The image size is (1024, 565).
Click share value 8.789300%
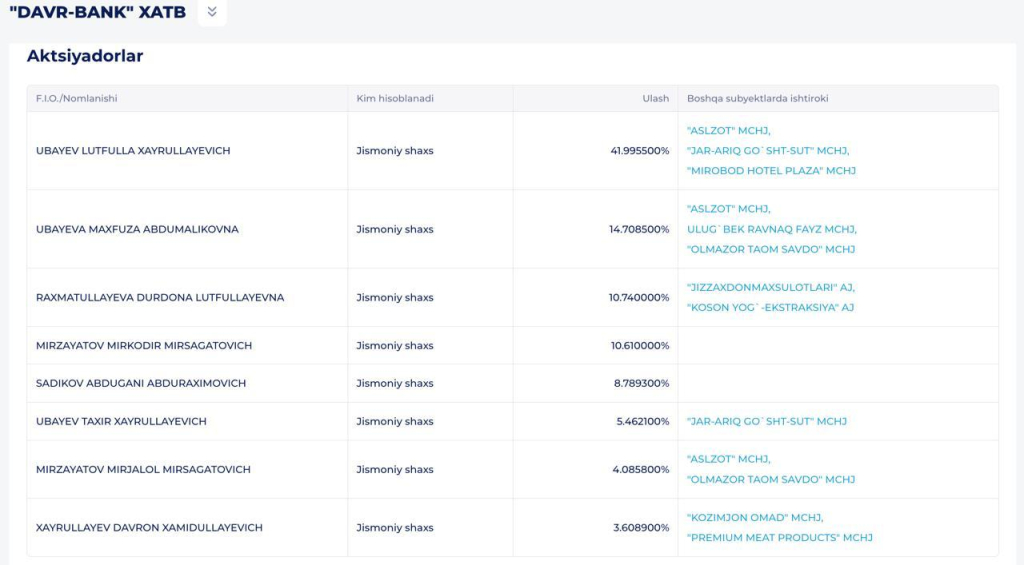click(641, 383)
